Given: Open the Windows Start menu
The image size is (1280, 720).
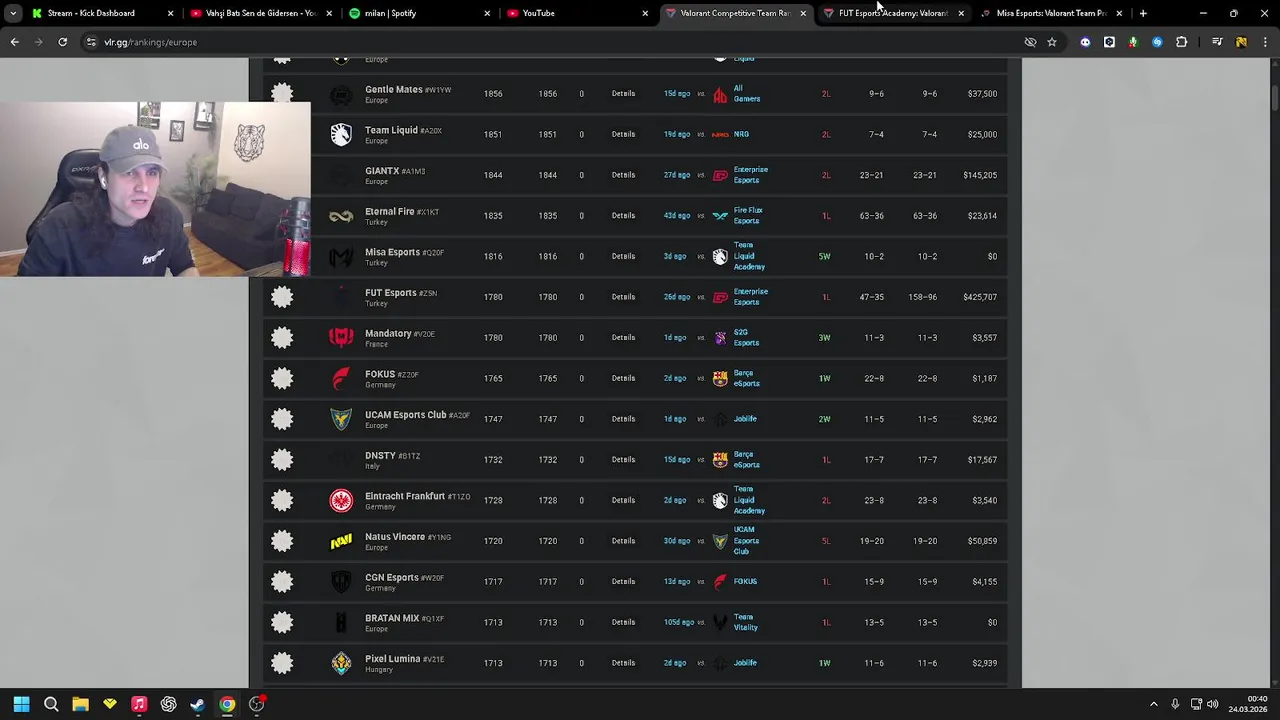Looking at the screenshot, I should 21,704.
